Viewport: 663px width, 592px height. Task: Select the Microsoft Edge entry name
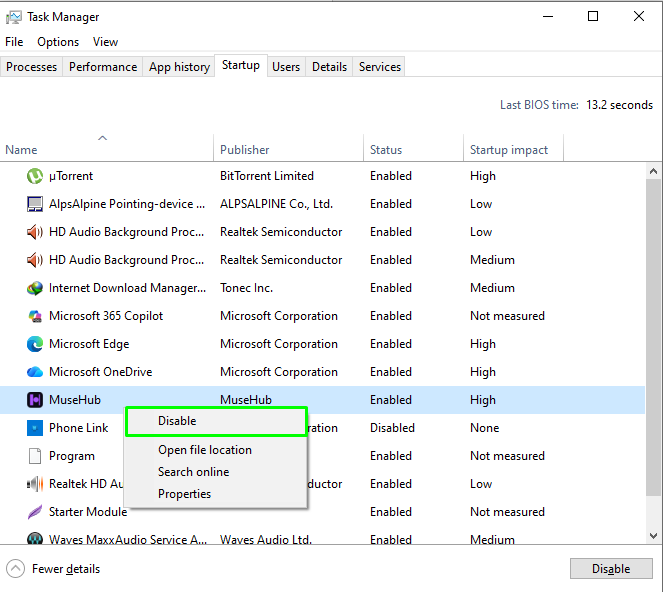click(x=89, y=344)
